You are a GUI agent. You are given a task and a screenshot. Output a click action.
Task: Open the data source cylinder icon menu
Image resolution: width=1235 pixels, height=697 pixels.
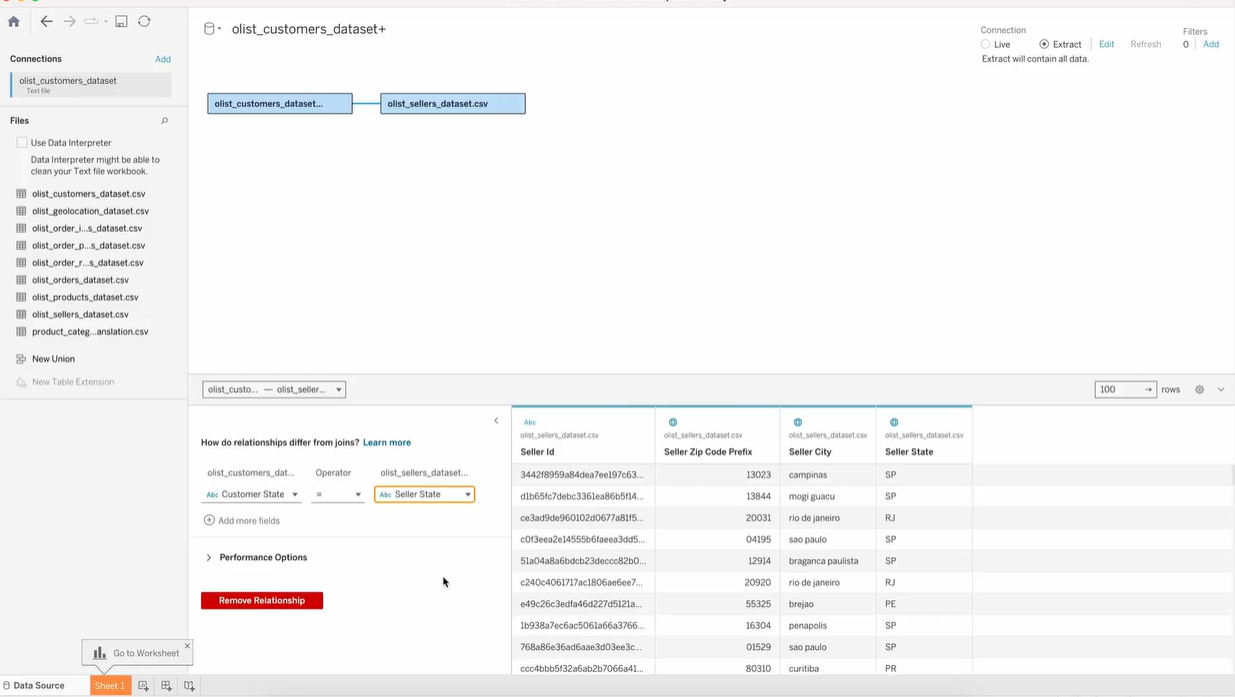pyautogui.click(x=211, y=29)
